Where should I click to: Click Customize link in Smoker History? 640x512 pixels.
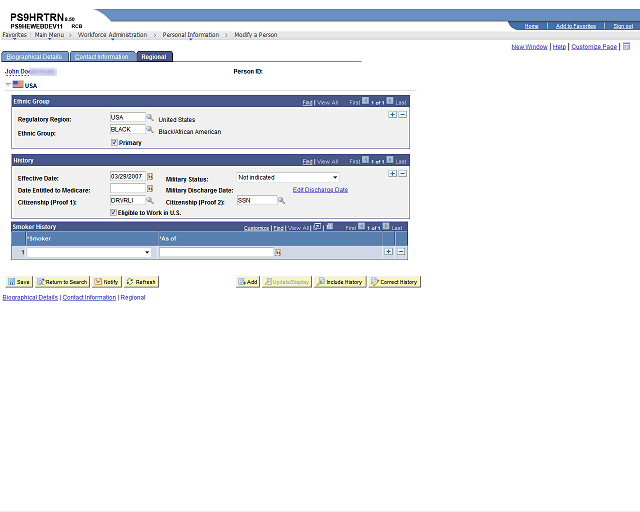[256, 228]
